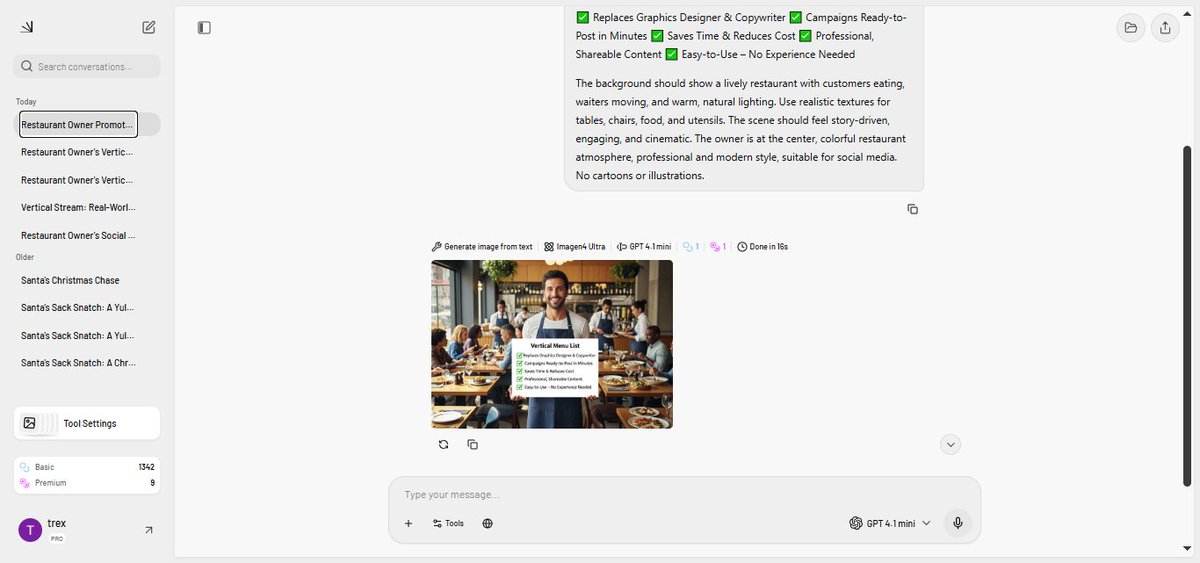Click the PRO badge under trex
Viewport: 1200px width, 563px height.
(55, 538)
